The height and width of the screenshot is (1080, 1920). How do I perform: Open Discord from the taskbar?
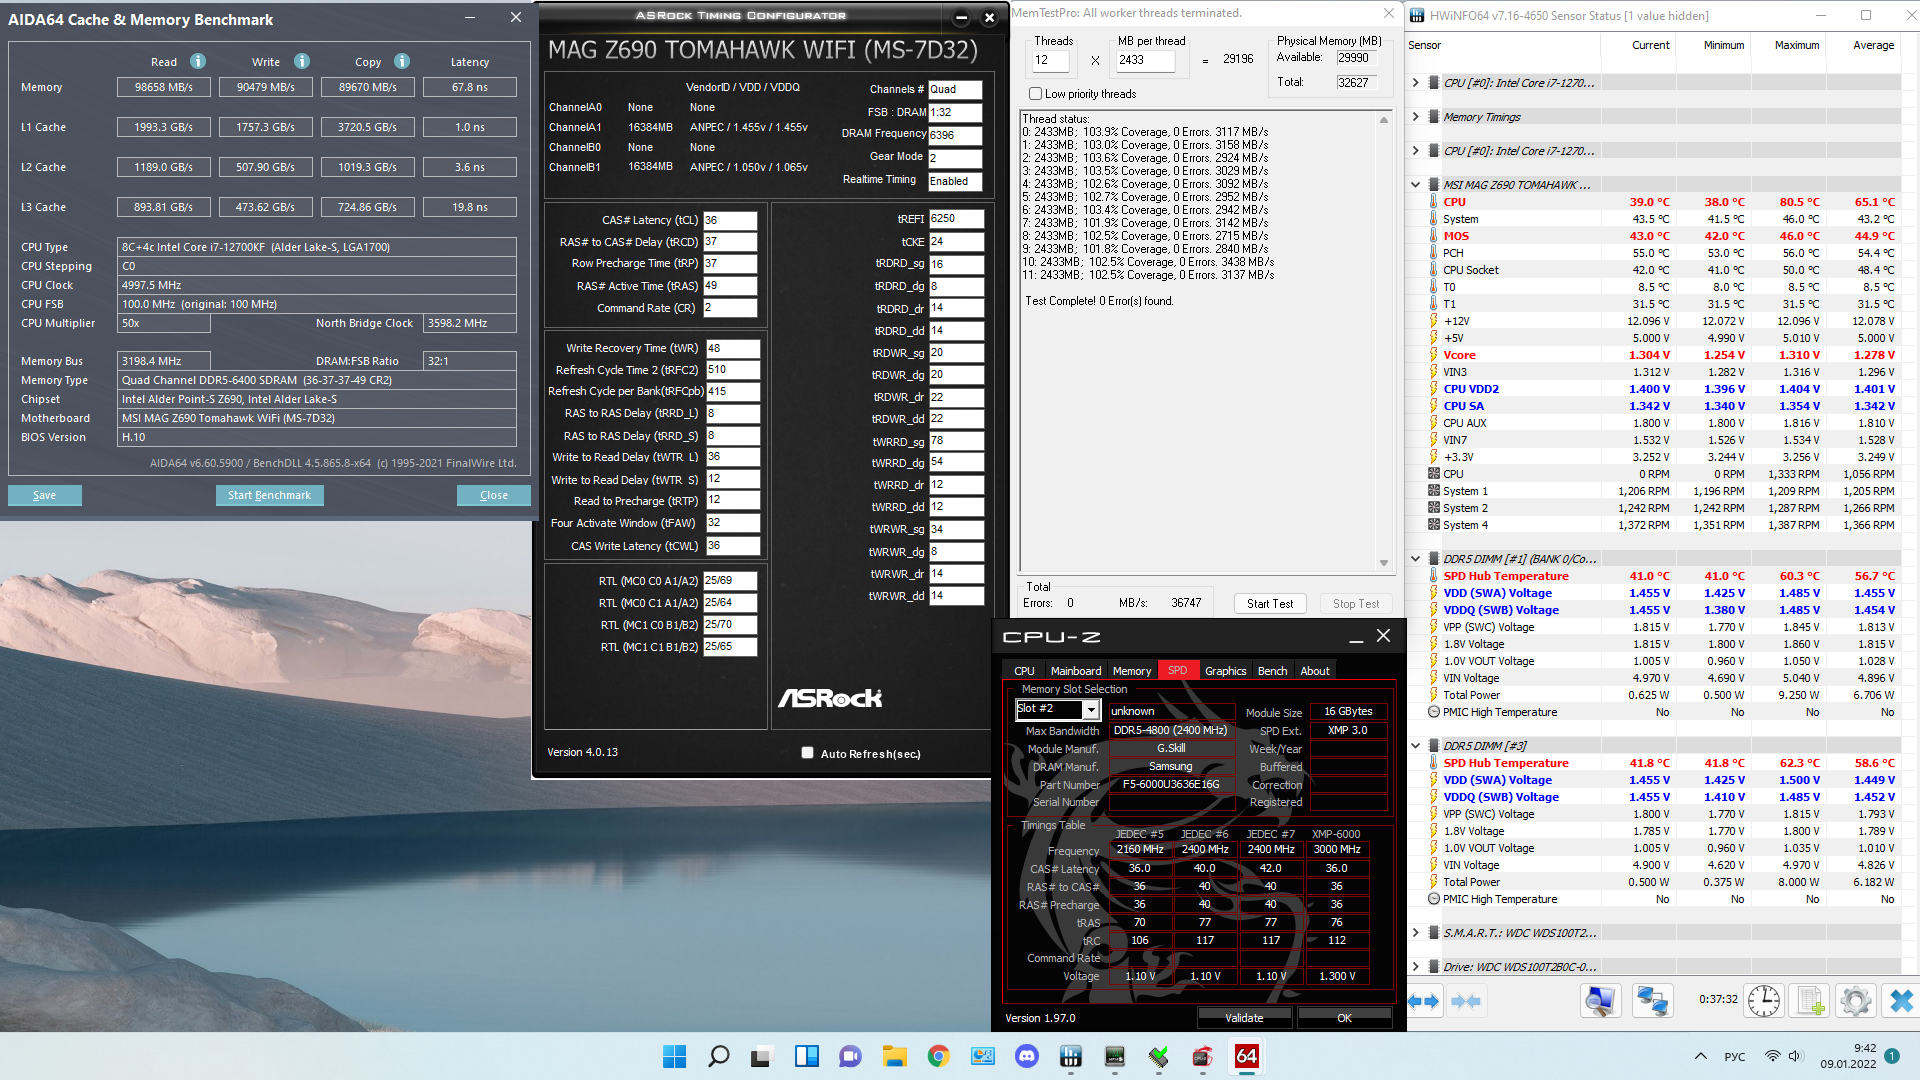tap(1026, 1056)
